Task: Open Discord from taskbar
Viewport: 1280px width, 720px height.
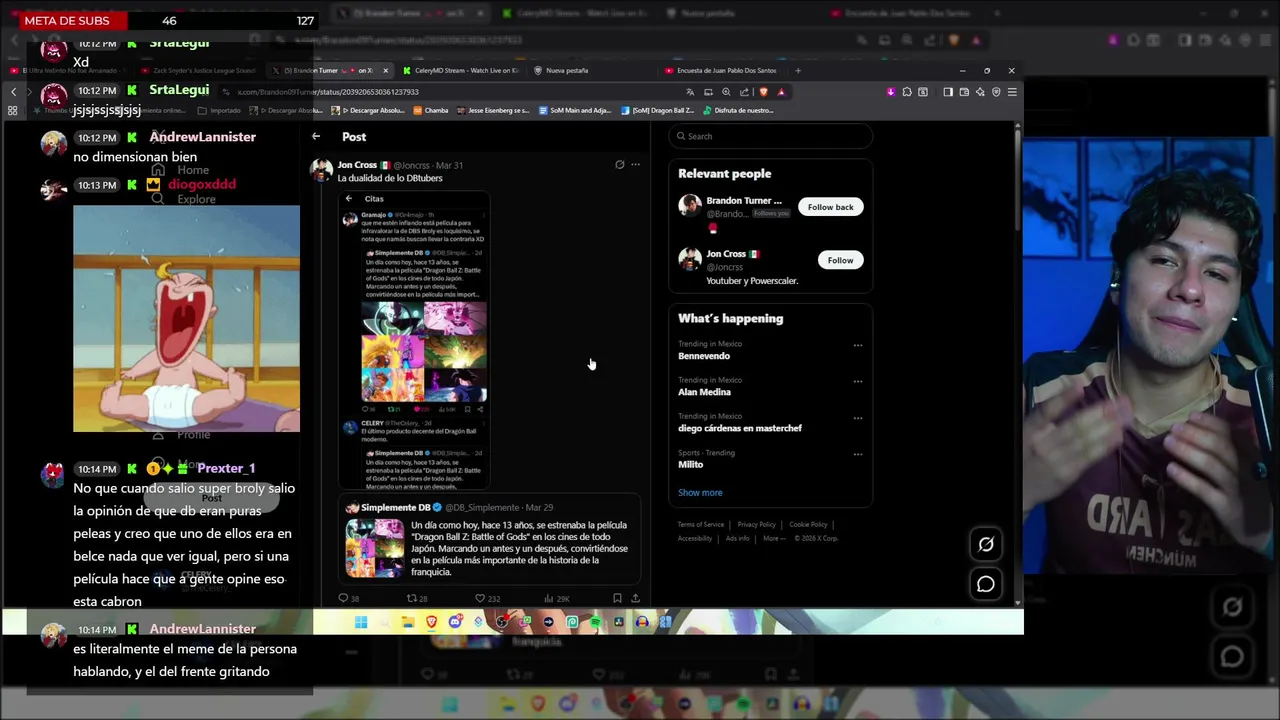Action: click(455, 622)
